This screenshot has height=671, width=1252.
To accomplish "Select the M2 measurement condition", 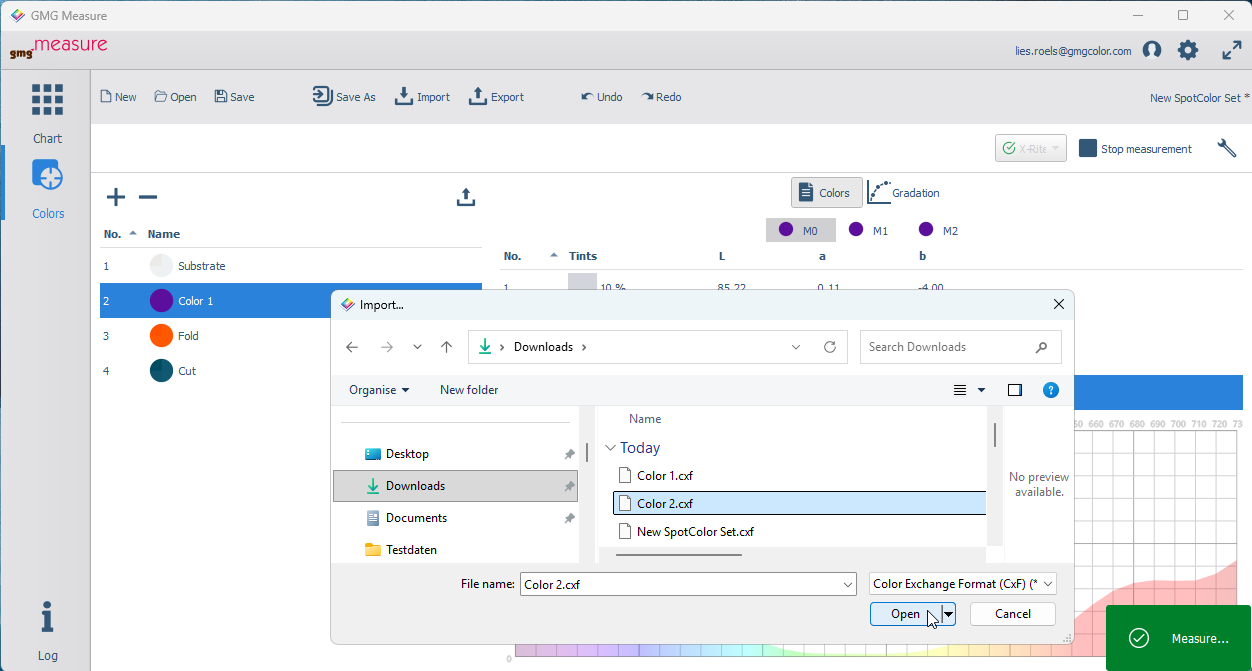I will (939, 230).
